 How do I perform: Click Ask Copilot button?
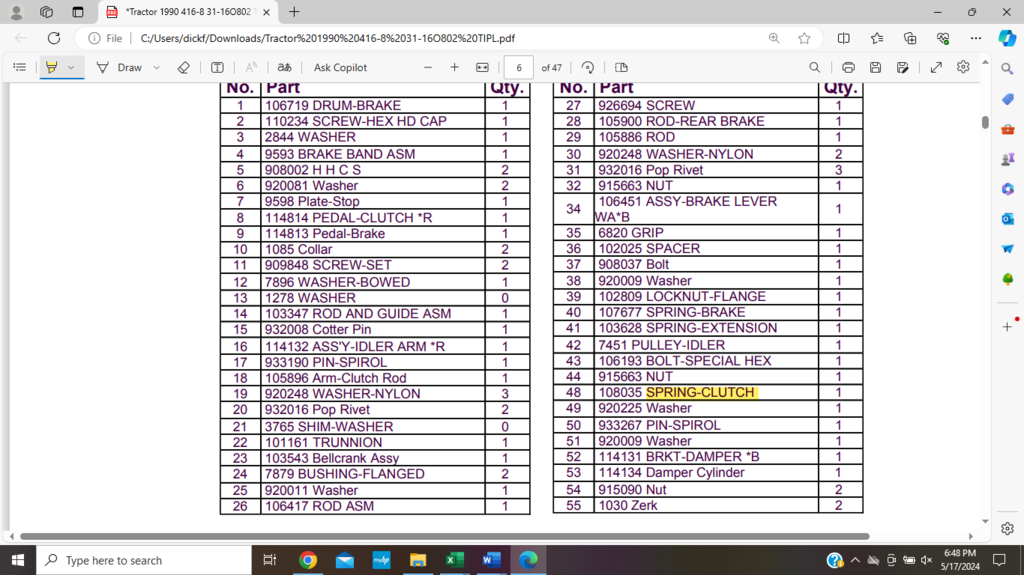pyautogui.click(x=340, y=67)
